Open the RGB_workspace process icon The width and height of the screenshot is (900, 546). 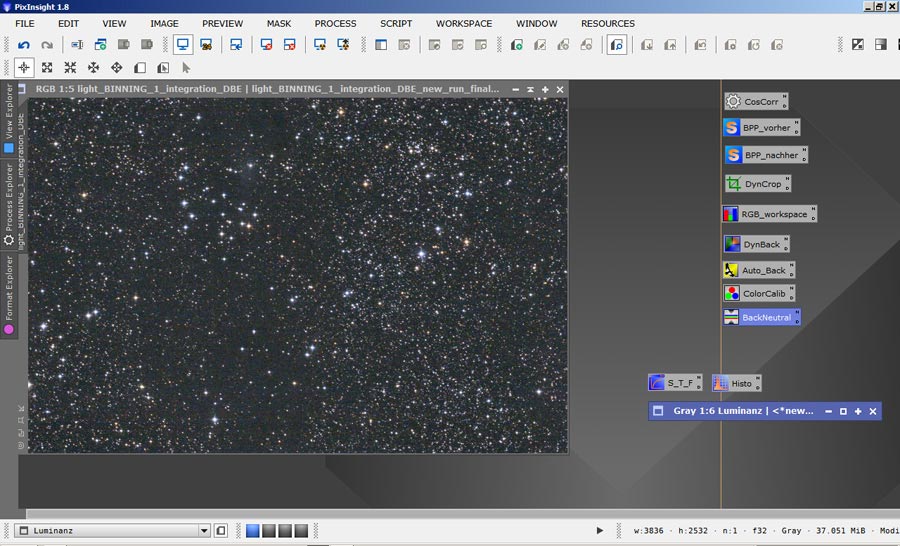pyautogui.click(x=769, y=214)
